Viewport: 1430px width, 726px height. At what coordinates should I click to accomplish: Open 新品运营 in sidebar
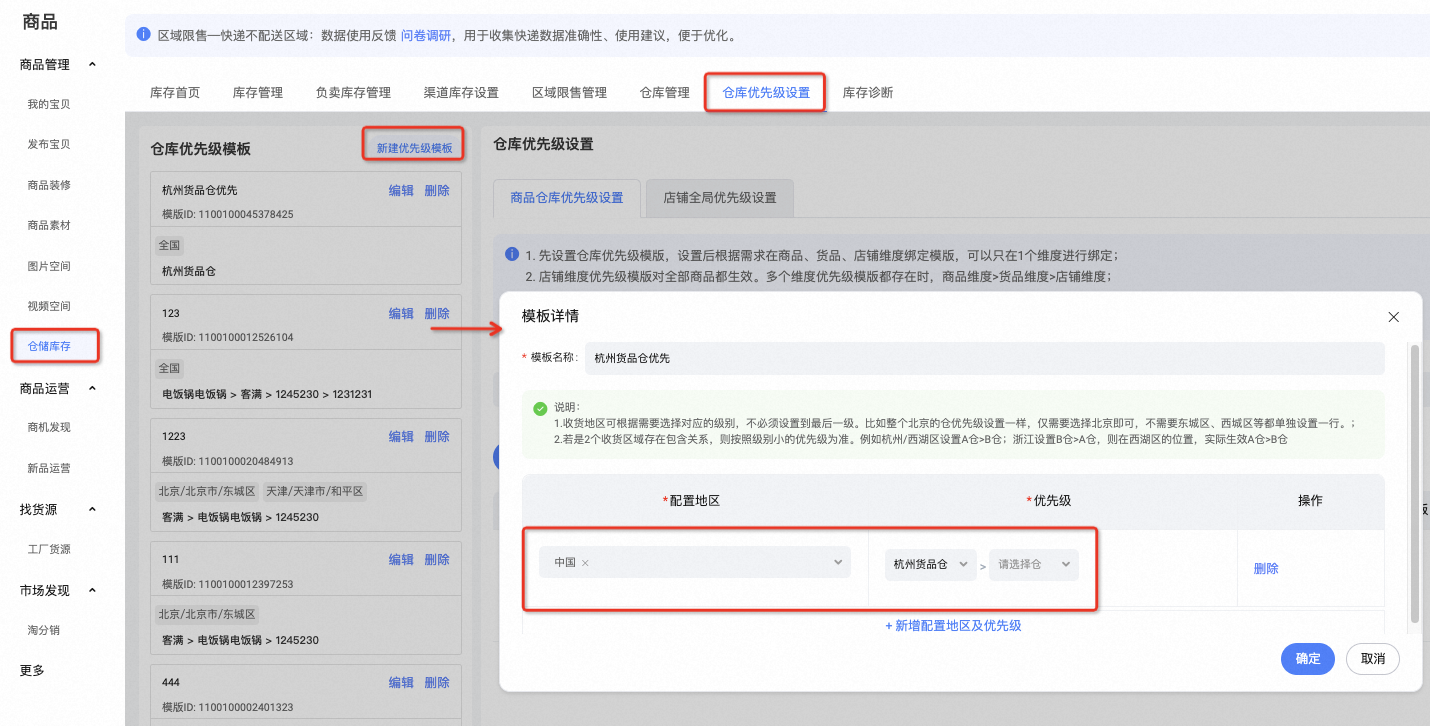[49, 468]
